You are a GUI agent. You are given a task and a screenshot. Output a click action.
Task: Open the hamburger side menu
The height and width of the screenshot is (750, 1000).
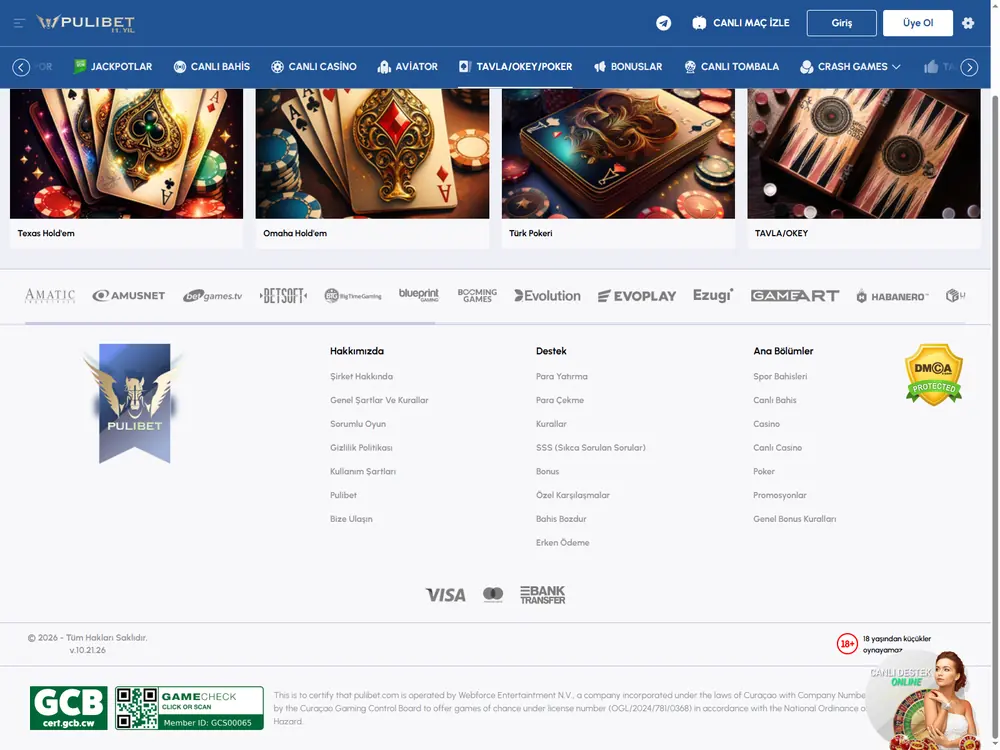coord(19,23)
